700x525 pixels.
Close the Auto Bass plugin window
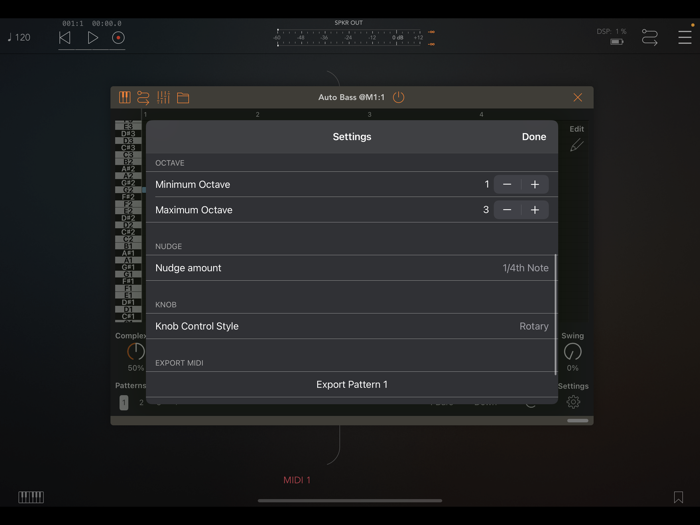click(x=577, y=97)
